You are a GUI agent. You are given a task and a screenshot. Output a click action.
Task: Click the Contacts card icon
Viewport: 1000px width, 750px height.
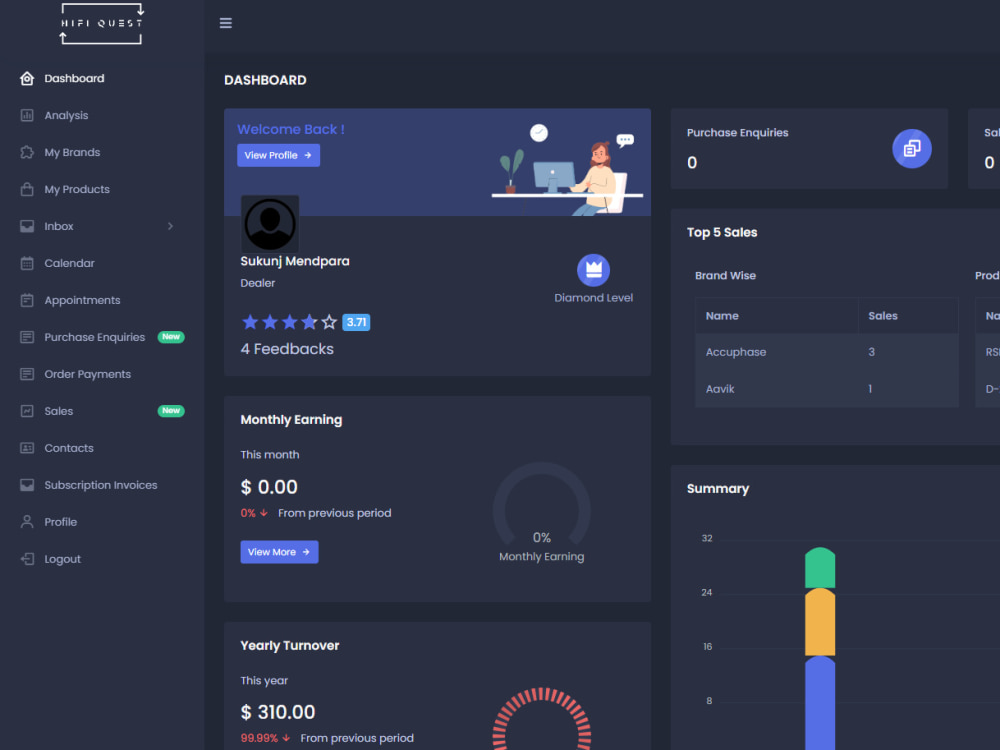(27, 448)
